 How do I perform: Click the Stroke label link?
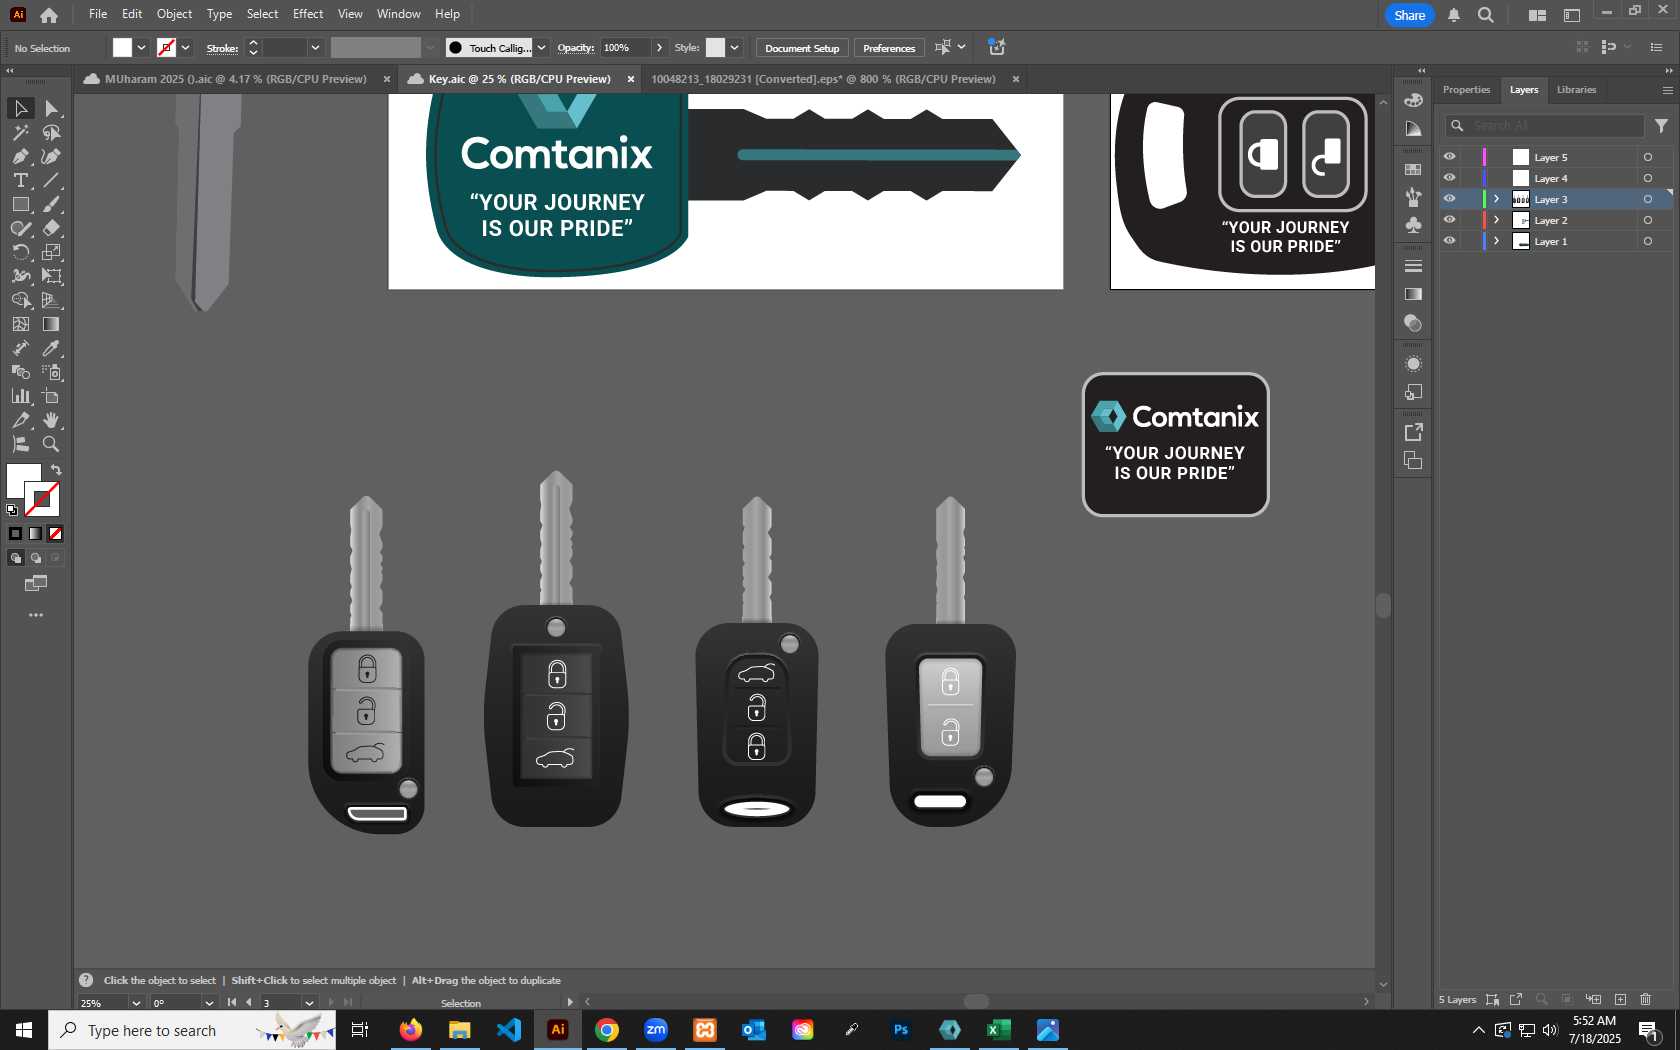222,48
